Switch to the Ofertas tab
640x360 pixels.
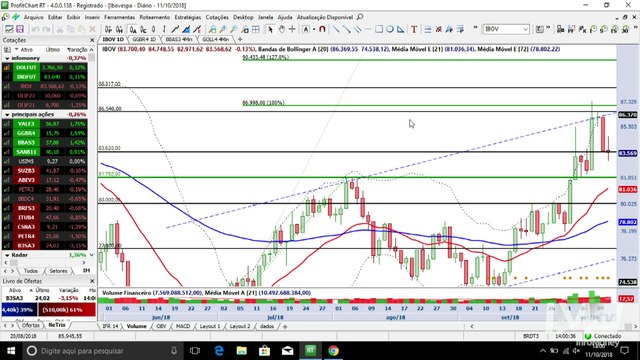tap(30, 325)
